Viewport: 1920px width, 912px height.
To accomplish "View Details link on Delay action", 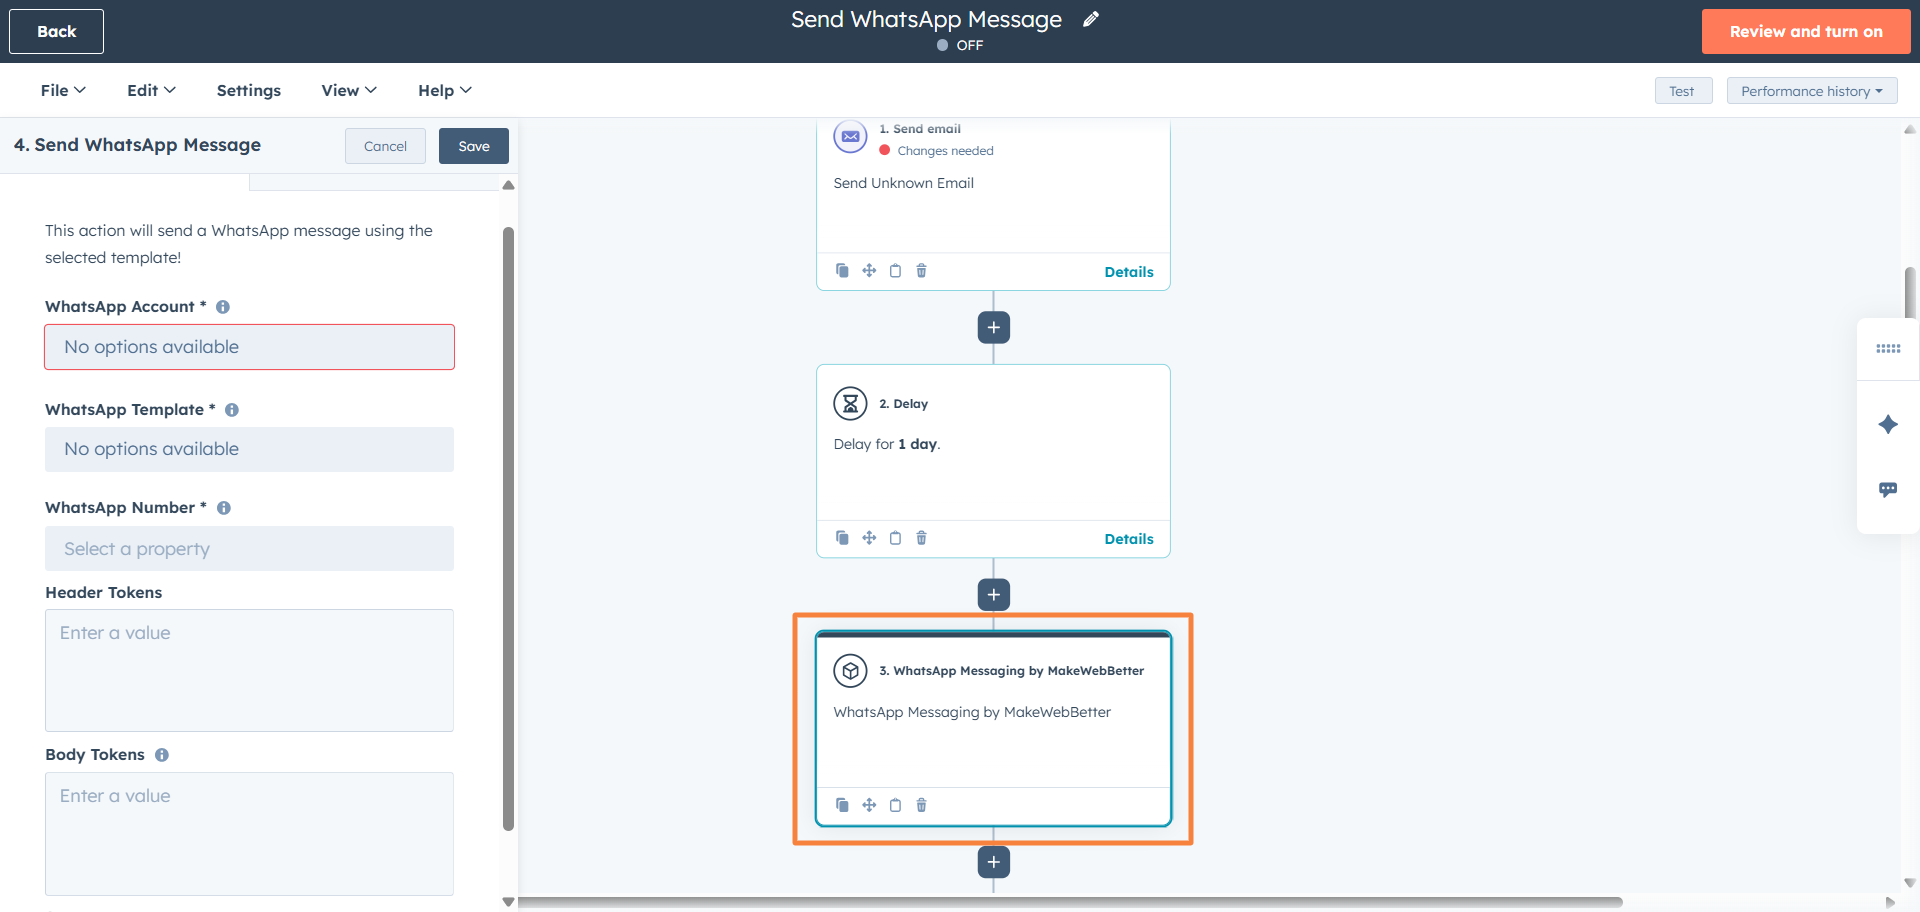I will 1128,539.
